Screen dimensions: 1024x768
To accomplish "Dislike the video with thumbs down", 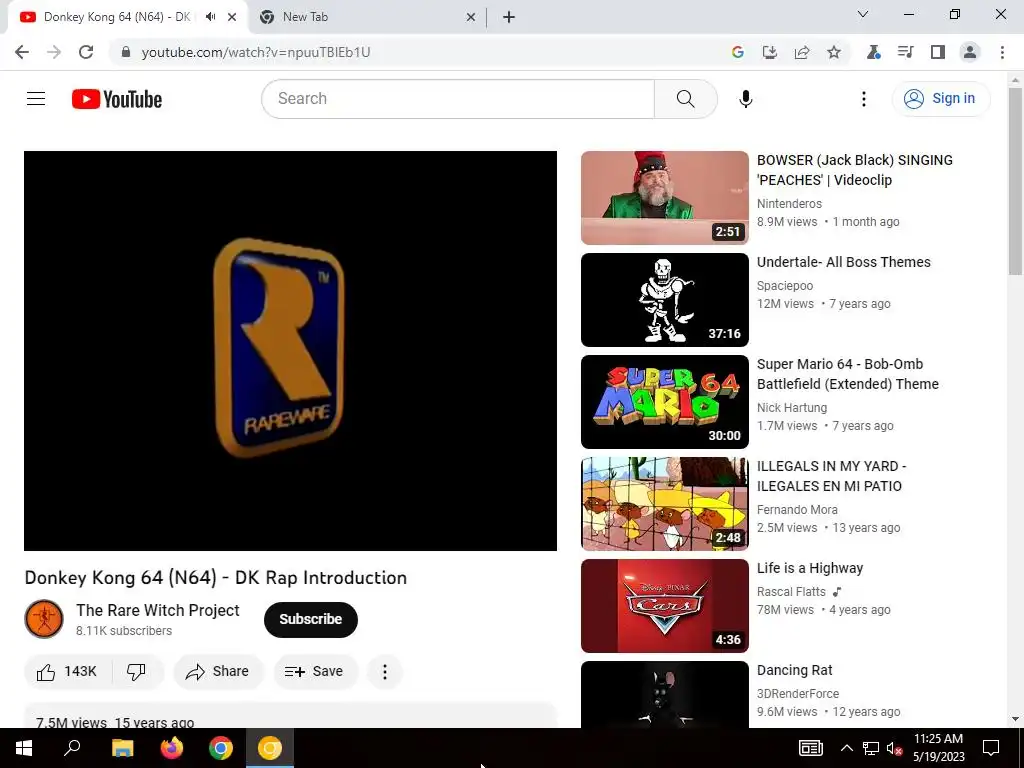I will [136, 671].
